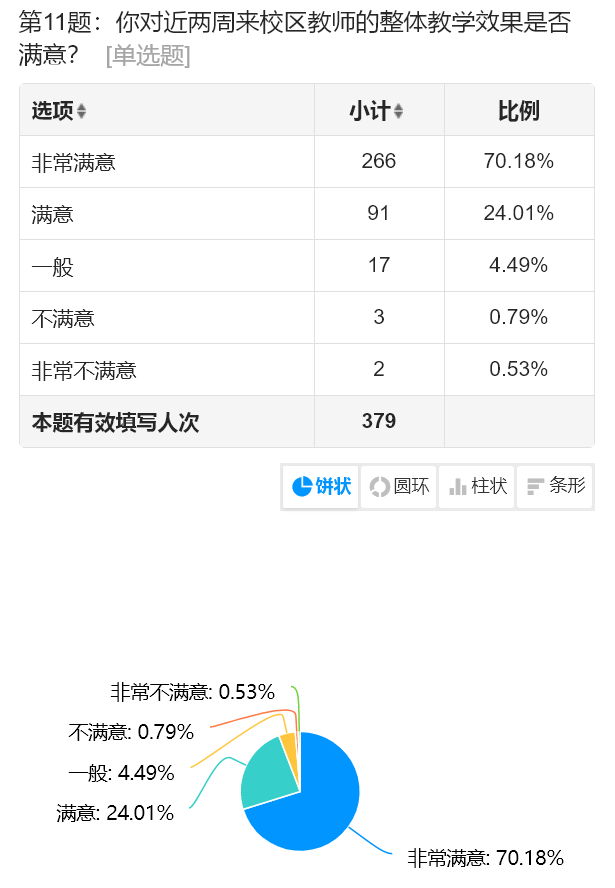615x888 pixels.
Task: Click the 非常不满意 row label in table
Action: click(x=84, y=370)
